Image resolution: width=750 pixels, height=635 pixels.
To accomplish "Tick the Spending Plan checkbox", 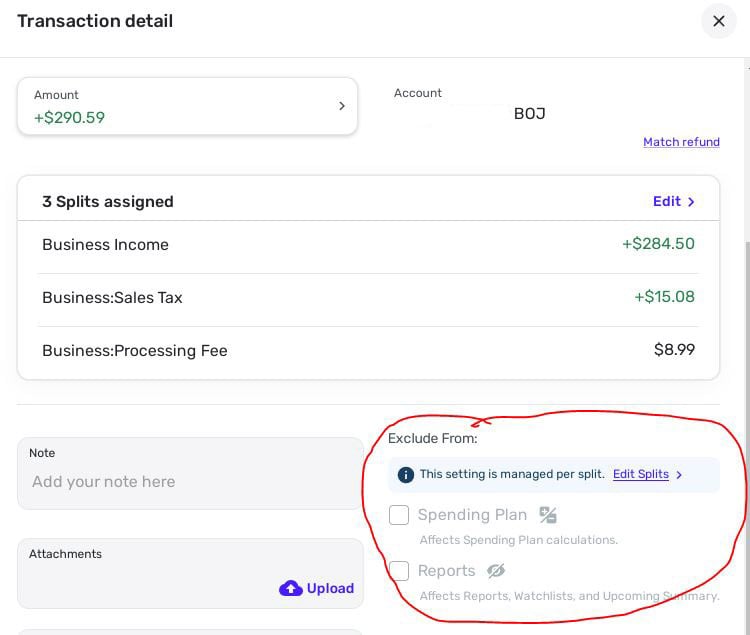I will (399, 515).
